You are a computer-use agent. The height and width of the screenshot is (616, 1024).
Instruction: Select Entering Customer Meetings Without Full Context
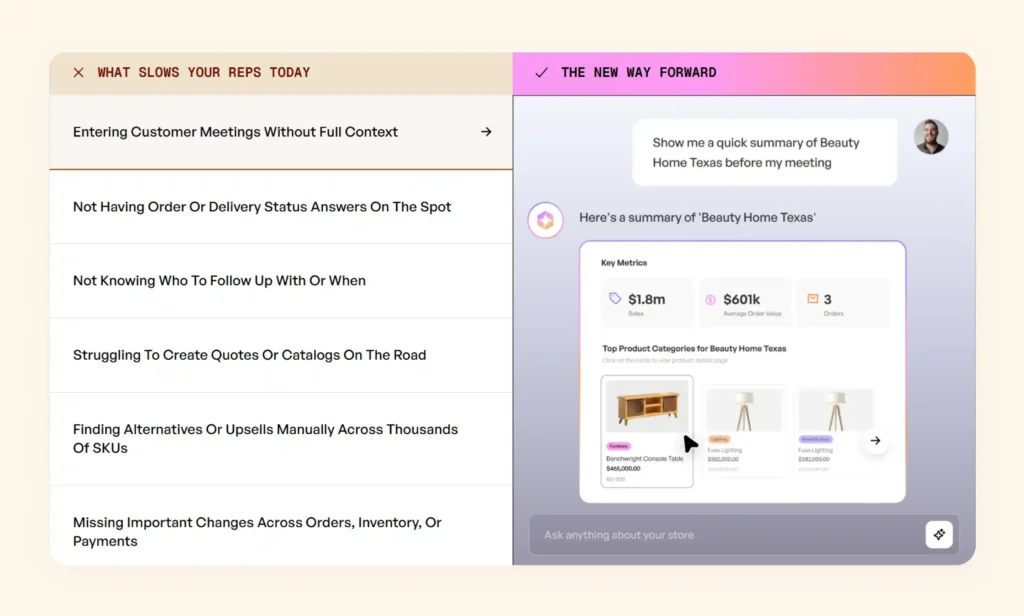click(281, 133)
